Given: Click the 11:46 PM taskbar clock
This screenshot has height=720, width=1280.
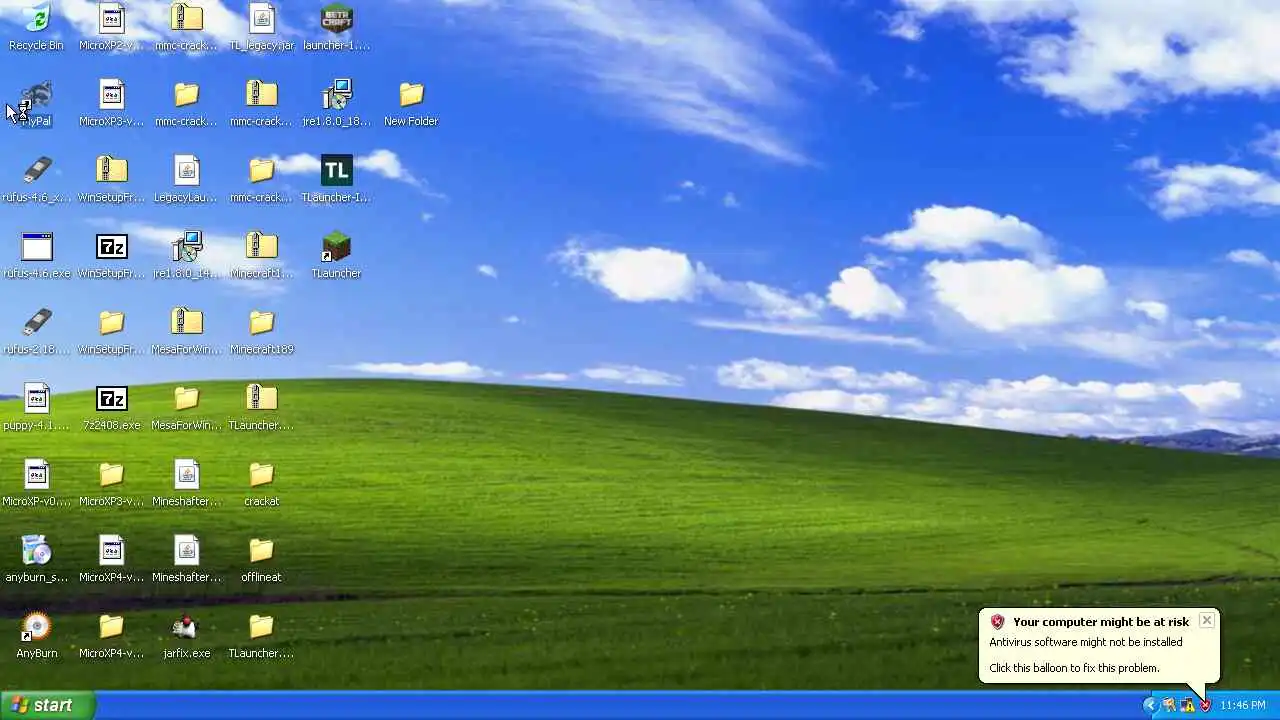Looking at the screenshot, I should point(1243,706).
